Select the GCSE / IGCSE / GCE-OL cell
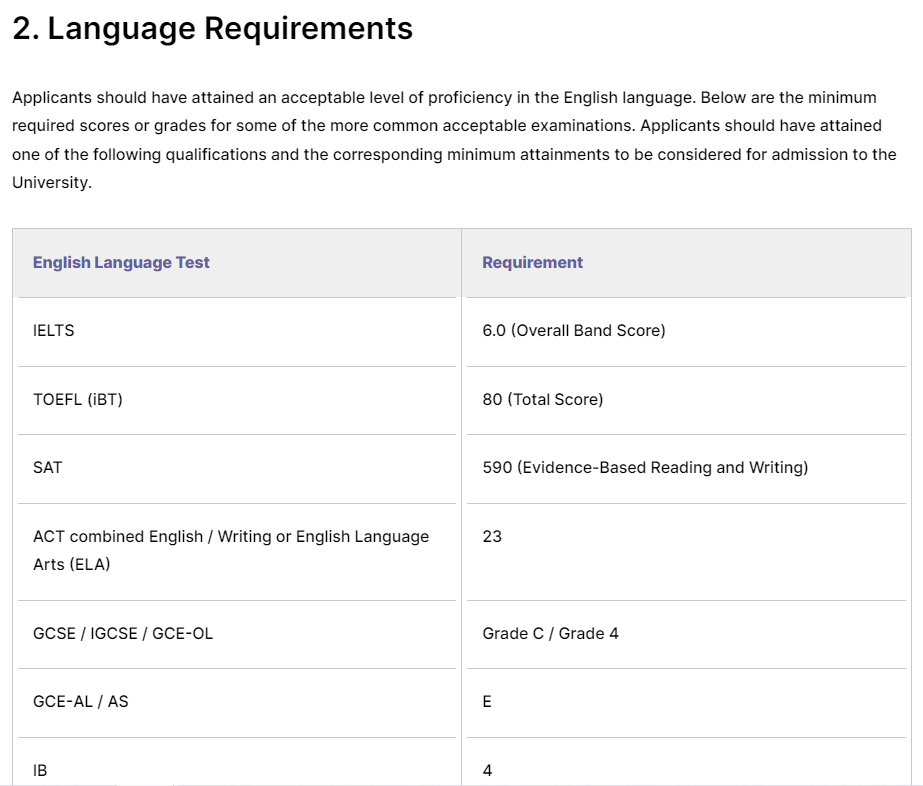The height and width of the screenshot is (786, 923). click(x=123, y=633)
